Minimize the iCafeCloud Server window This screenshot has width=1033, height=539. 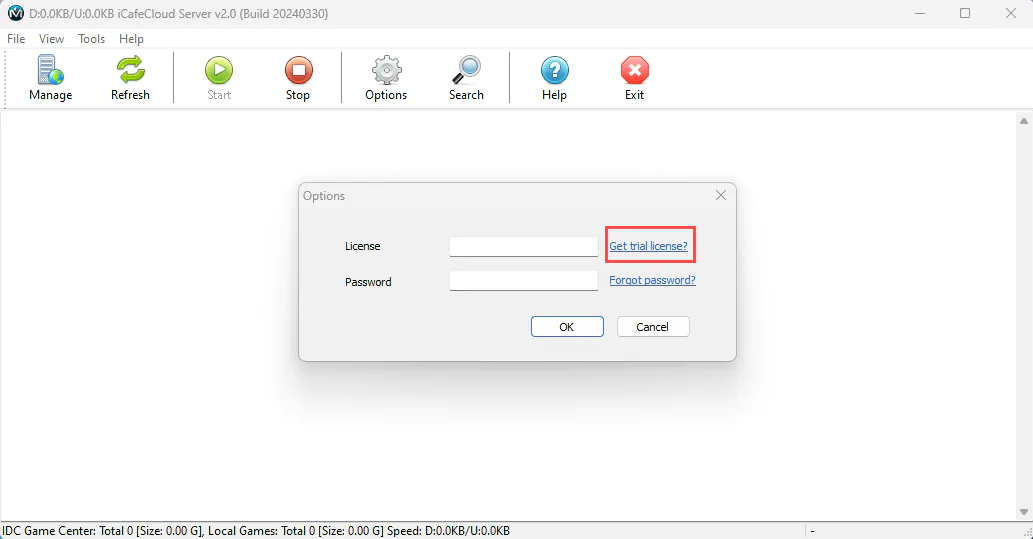click(920, 13)
